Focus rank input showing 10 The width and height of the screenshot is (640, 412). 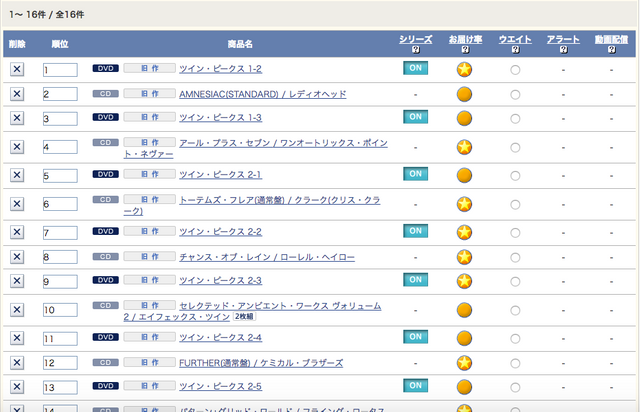(x=60, y=310)
